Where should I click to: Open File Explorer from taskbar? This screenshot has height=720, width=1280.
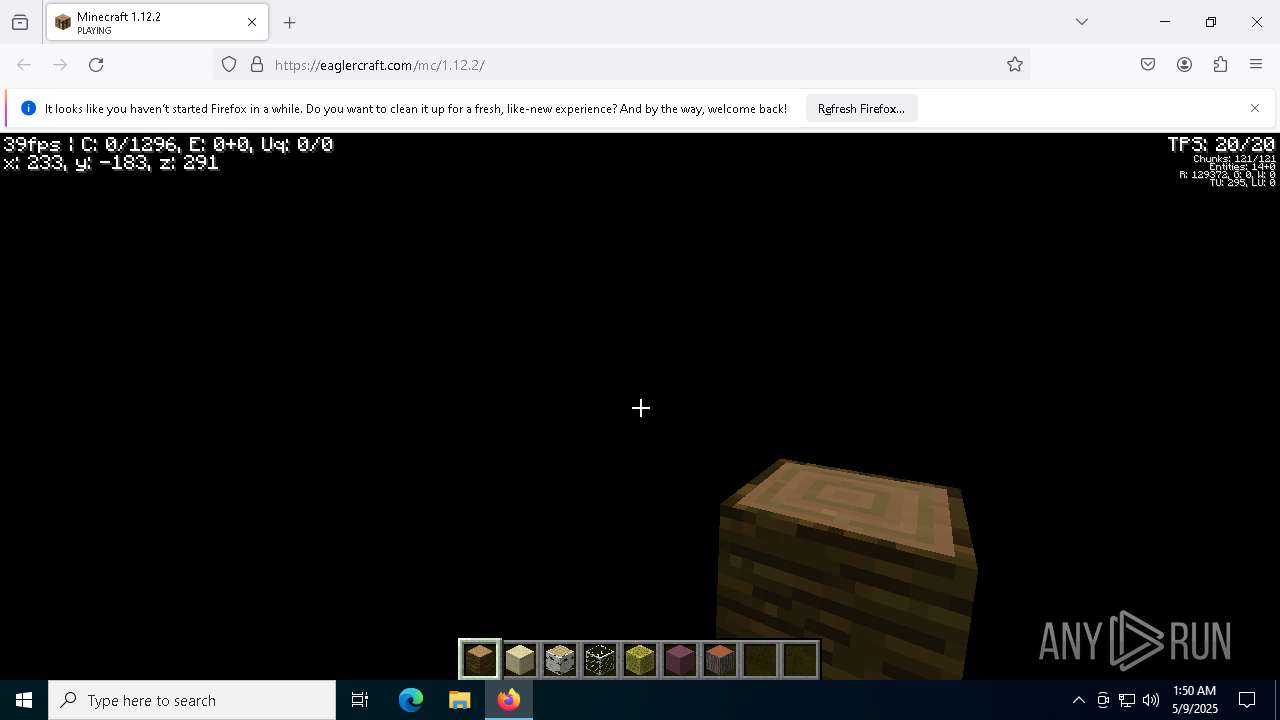459,700
